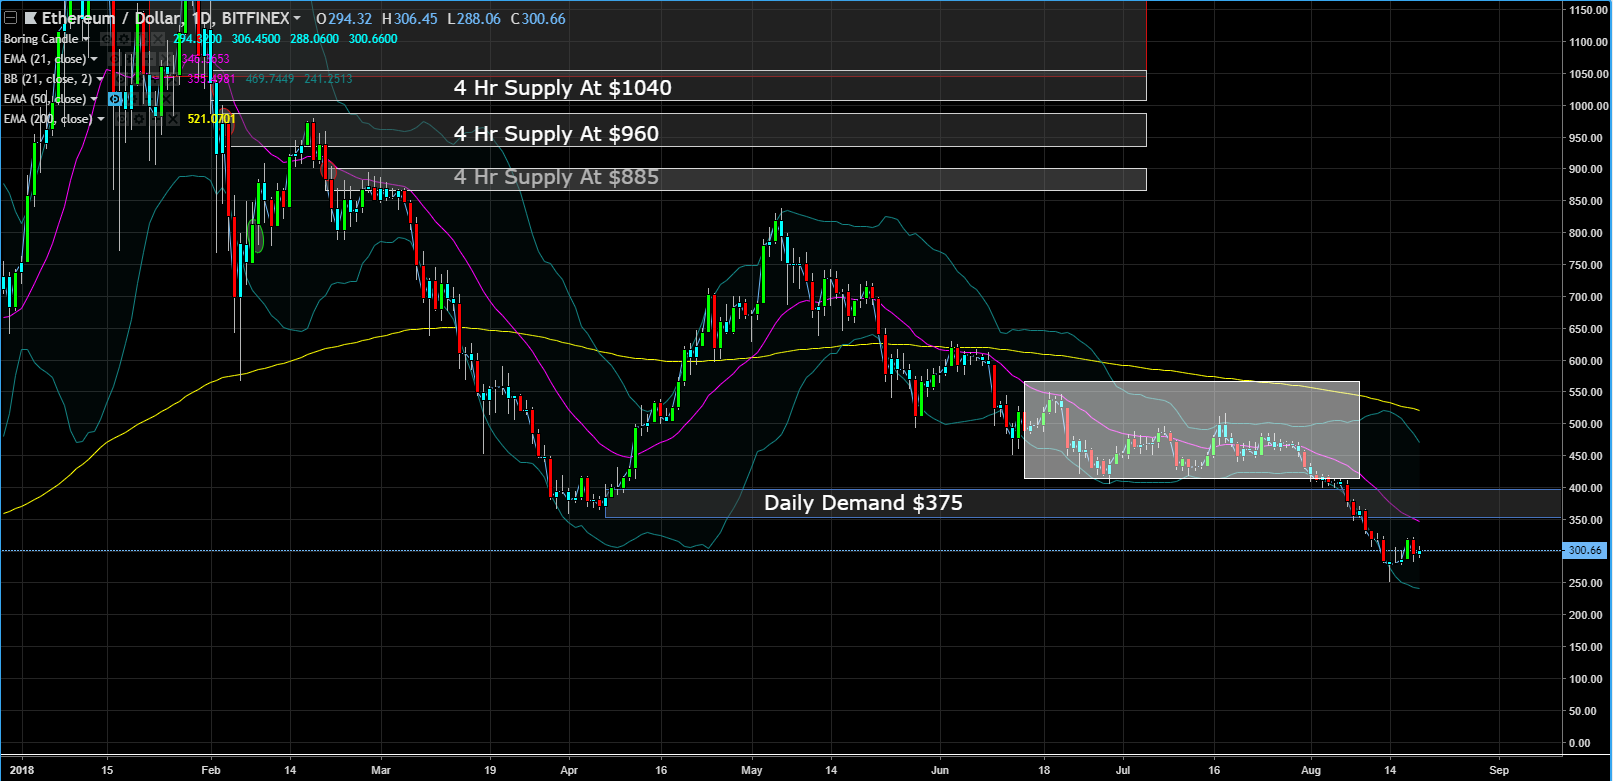Click the Jun time axis label
This screenshot has width=1613, height=781.
click(940, 770)
